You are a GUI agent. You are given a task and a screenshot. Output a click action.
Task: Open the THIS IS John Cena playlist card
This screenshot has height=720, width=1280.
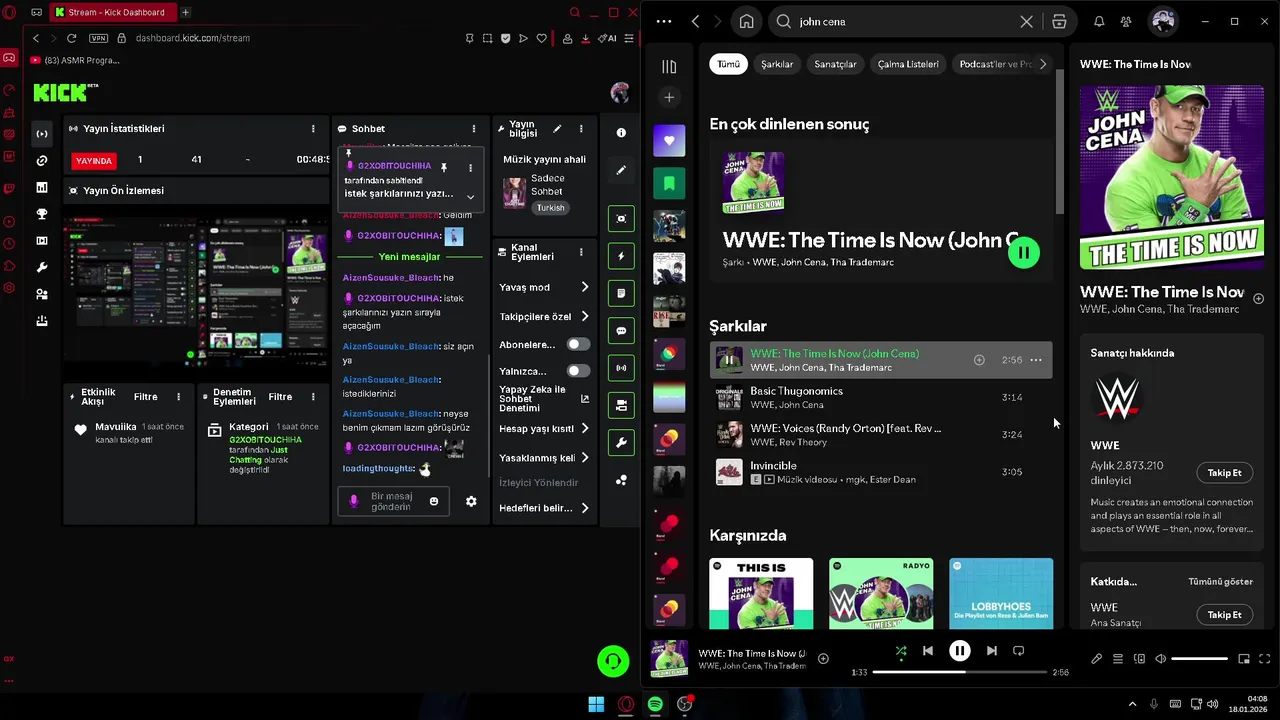click(761, 593)
